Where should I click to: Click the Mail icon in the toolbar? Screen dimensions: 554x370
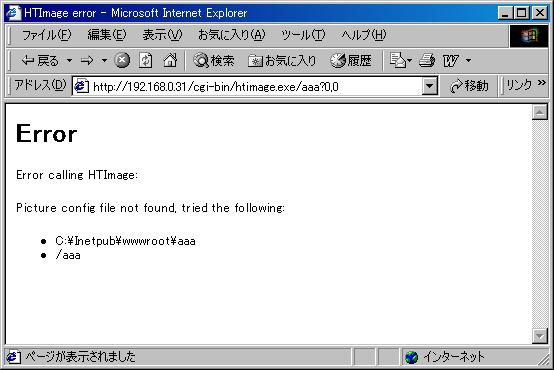tap(400, 60)
